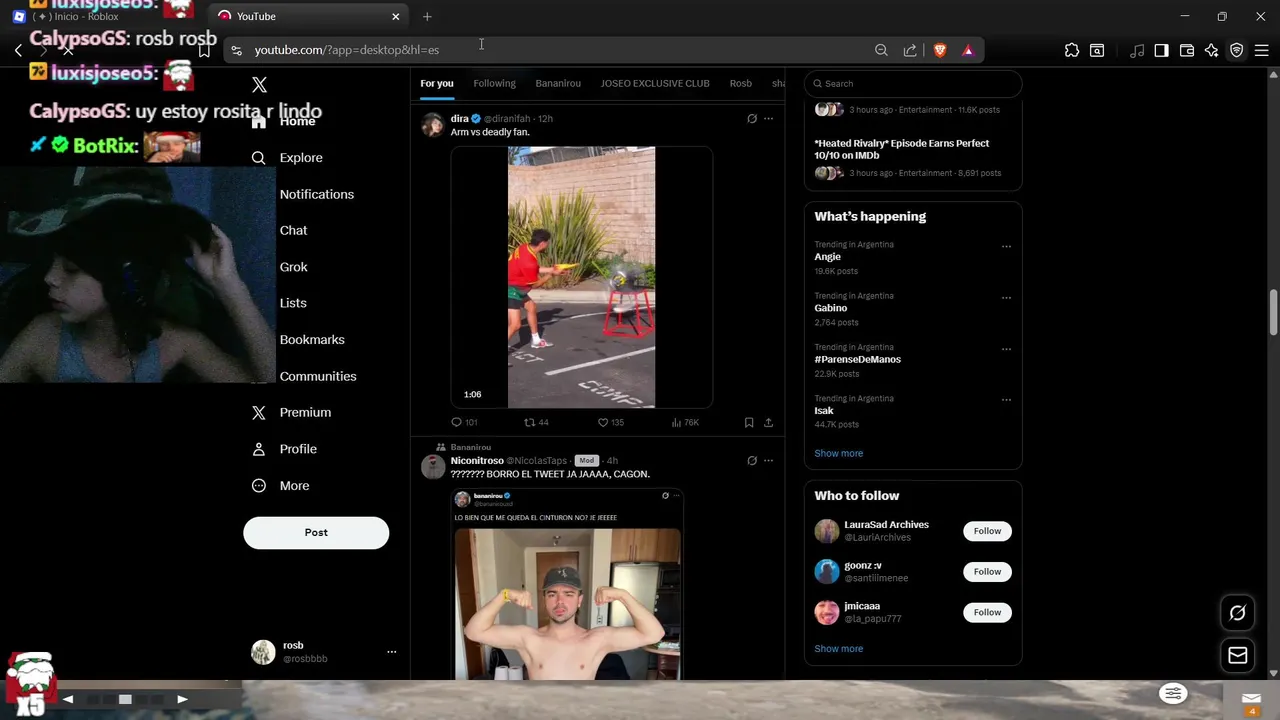This screenshot has height=720, width=1280.
Task: Open Grok in the sidebar
Action: pyautogui.click(x=294, y=267)
